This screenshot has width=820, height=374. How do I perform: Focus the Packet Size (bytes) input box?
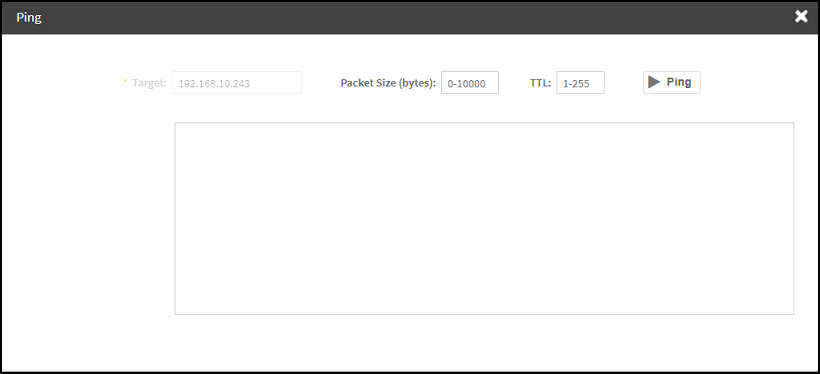470,83
